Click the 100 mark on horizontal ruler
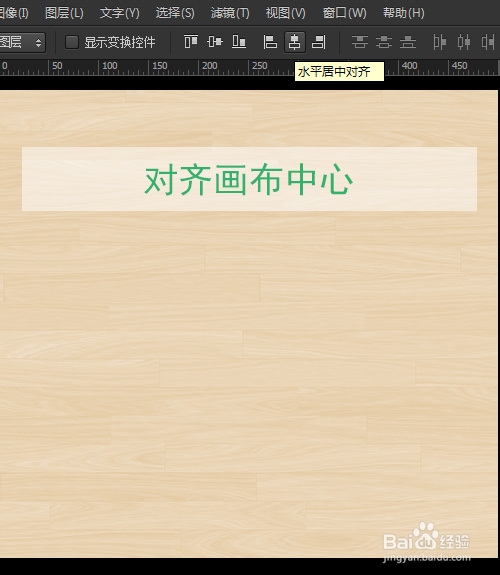Viewport: 500px width, 575px height. click(110, 66)
